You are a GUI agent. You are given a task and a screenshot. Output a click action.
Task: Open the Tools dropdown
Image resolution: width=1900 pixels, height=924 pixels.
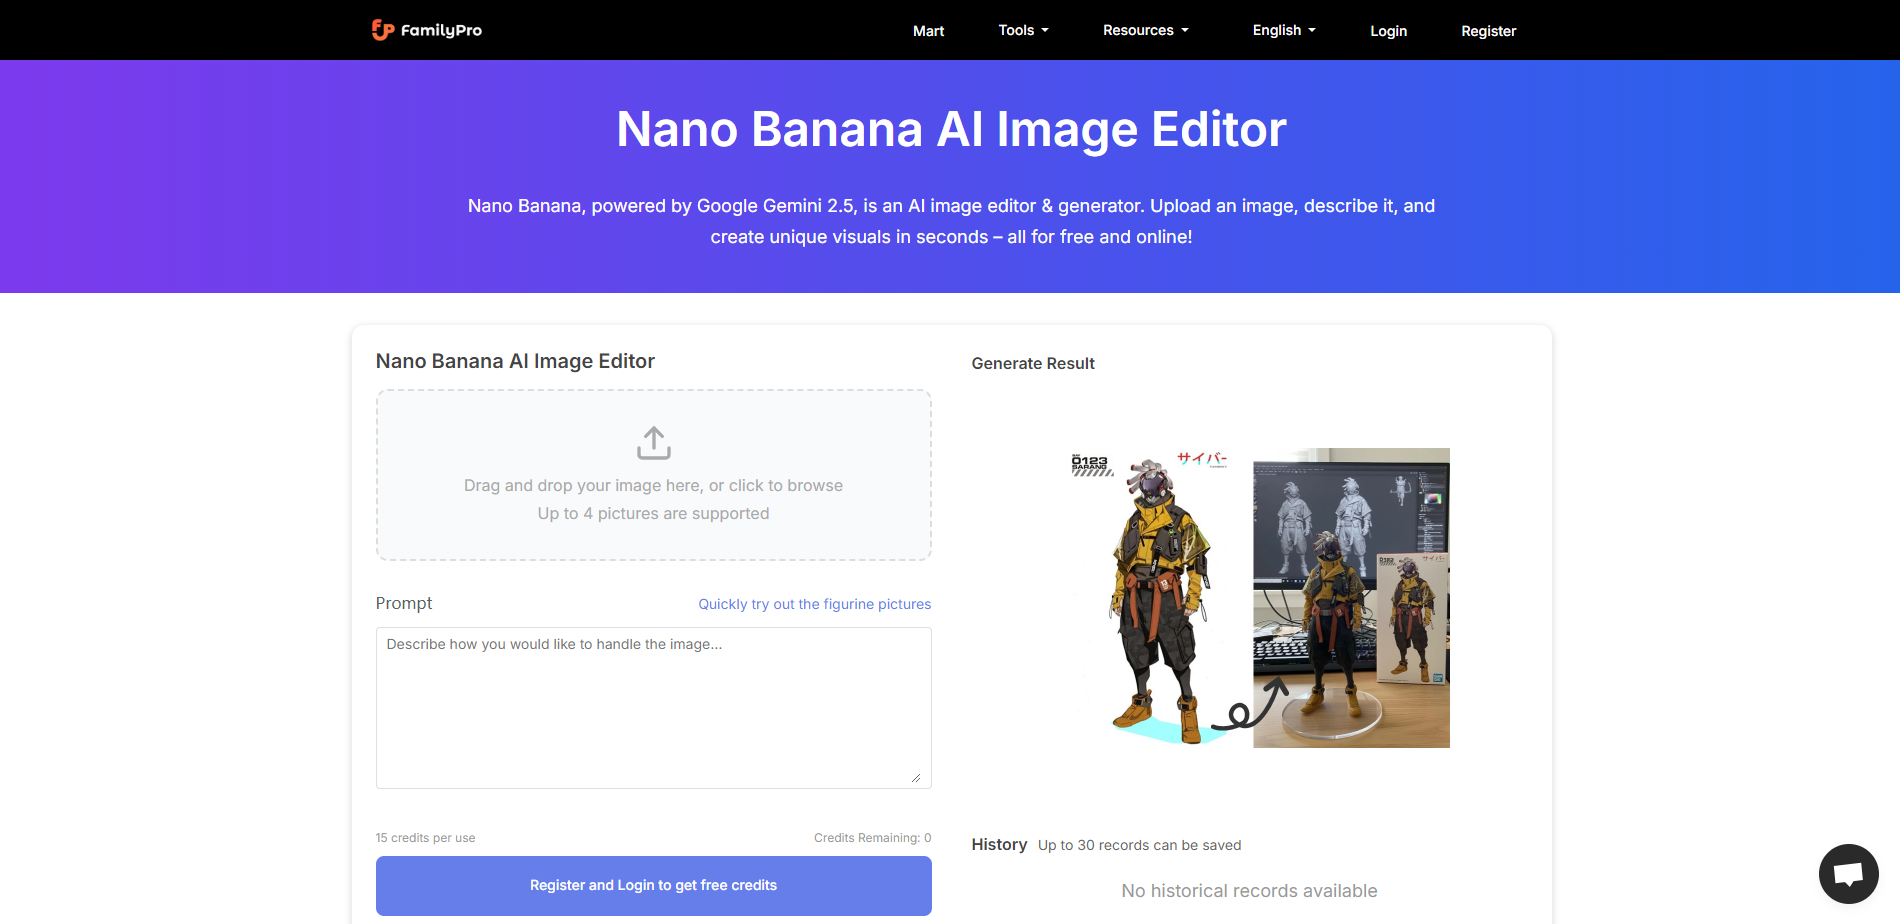(1022, 30)
